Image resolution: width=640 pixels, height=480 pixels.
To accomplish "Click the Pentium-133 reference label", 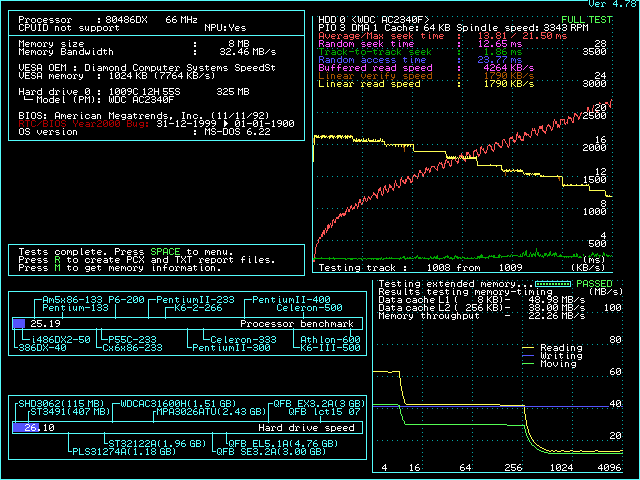I will [76, 308].
